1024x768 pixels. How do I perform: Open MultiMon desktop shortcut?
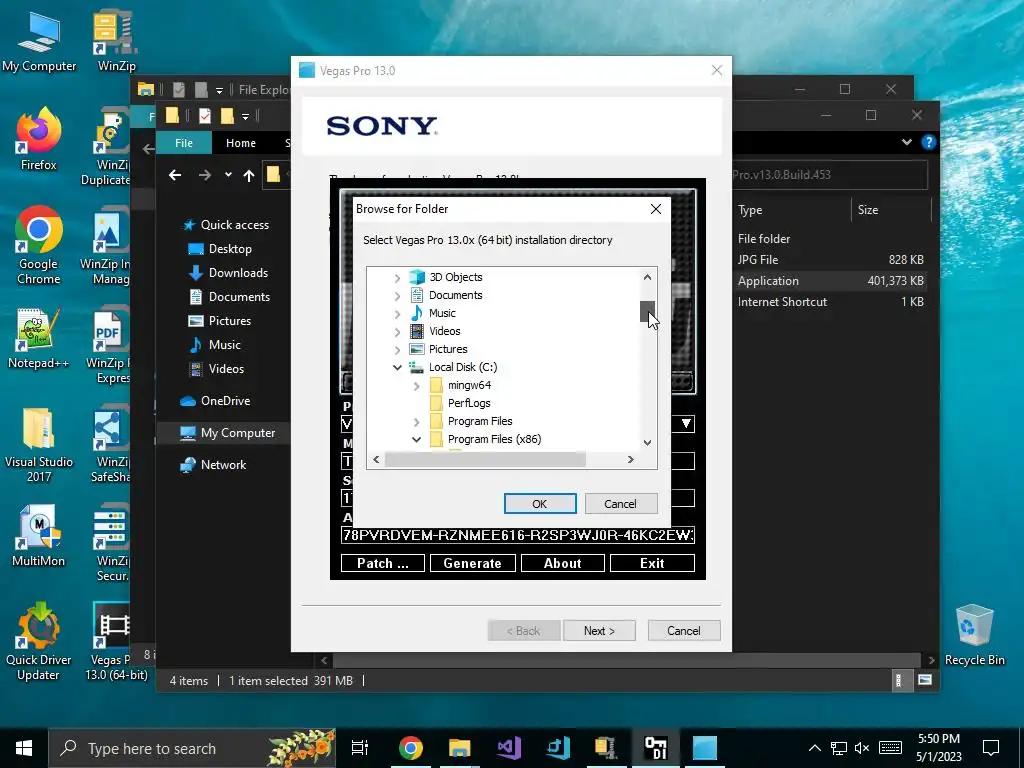point(39,536)
